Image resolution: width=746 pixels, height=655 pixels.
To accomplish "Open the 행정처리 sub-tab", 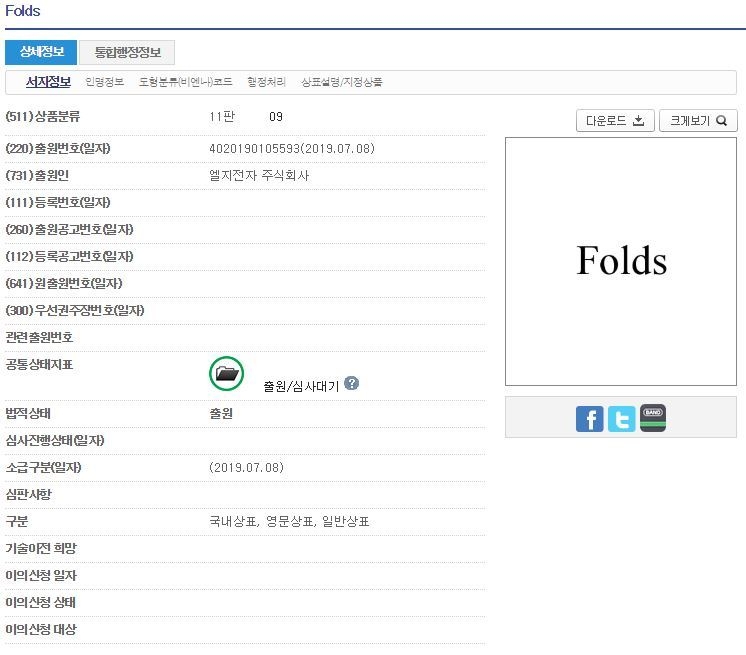I will [x=266, y=82].
